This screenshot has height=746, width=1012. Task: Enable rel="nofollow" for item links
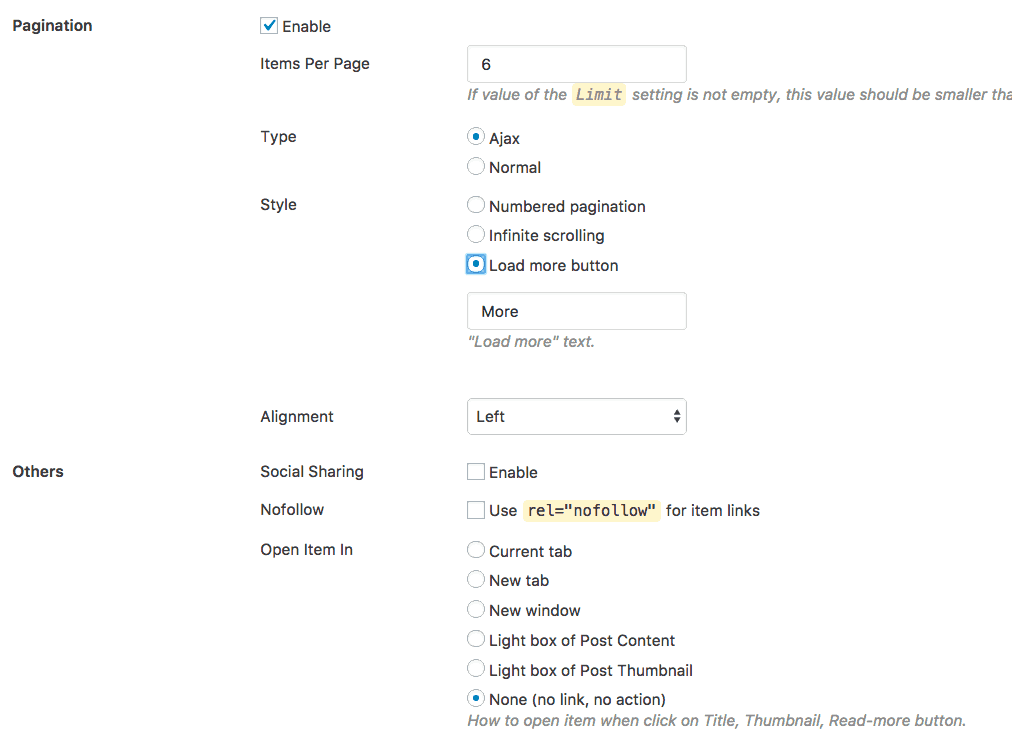pyautogui.click(x=476, y=509)
